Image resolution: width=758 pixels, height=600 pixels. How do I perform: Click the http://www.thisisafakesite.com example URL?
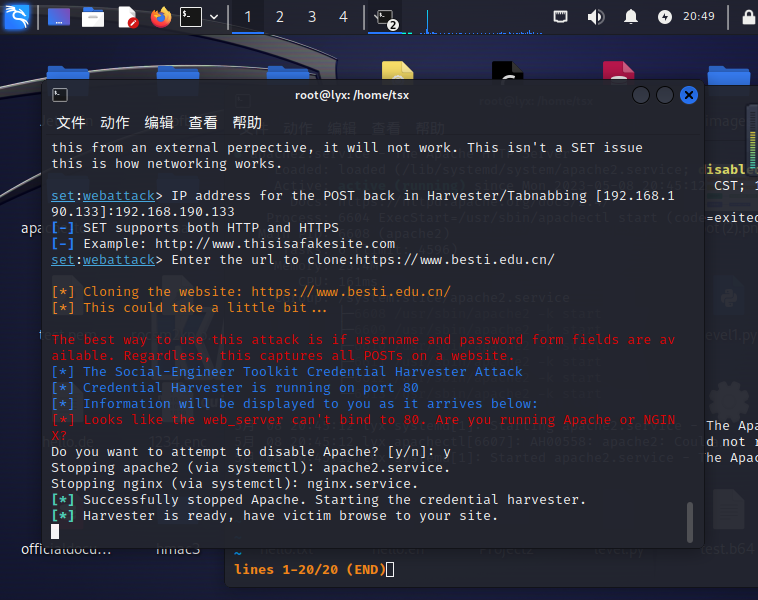275,244
